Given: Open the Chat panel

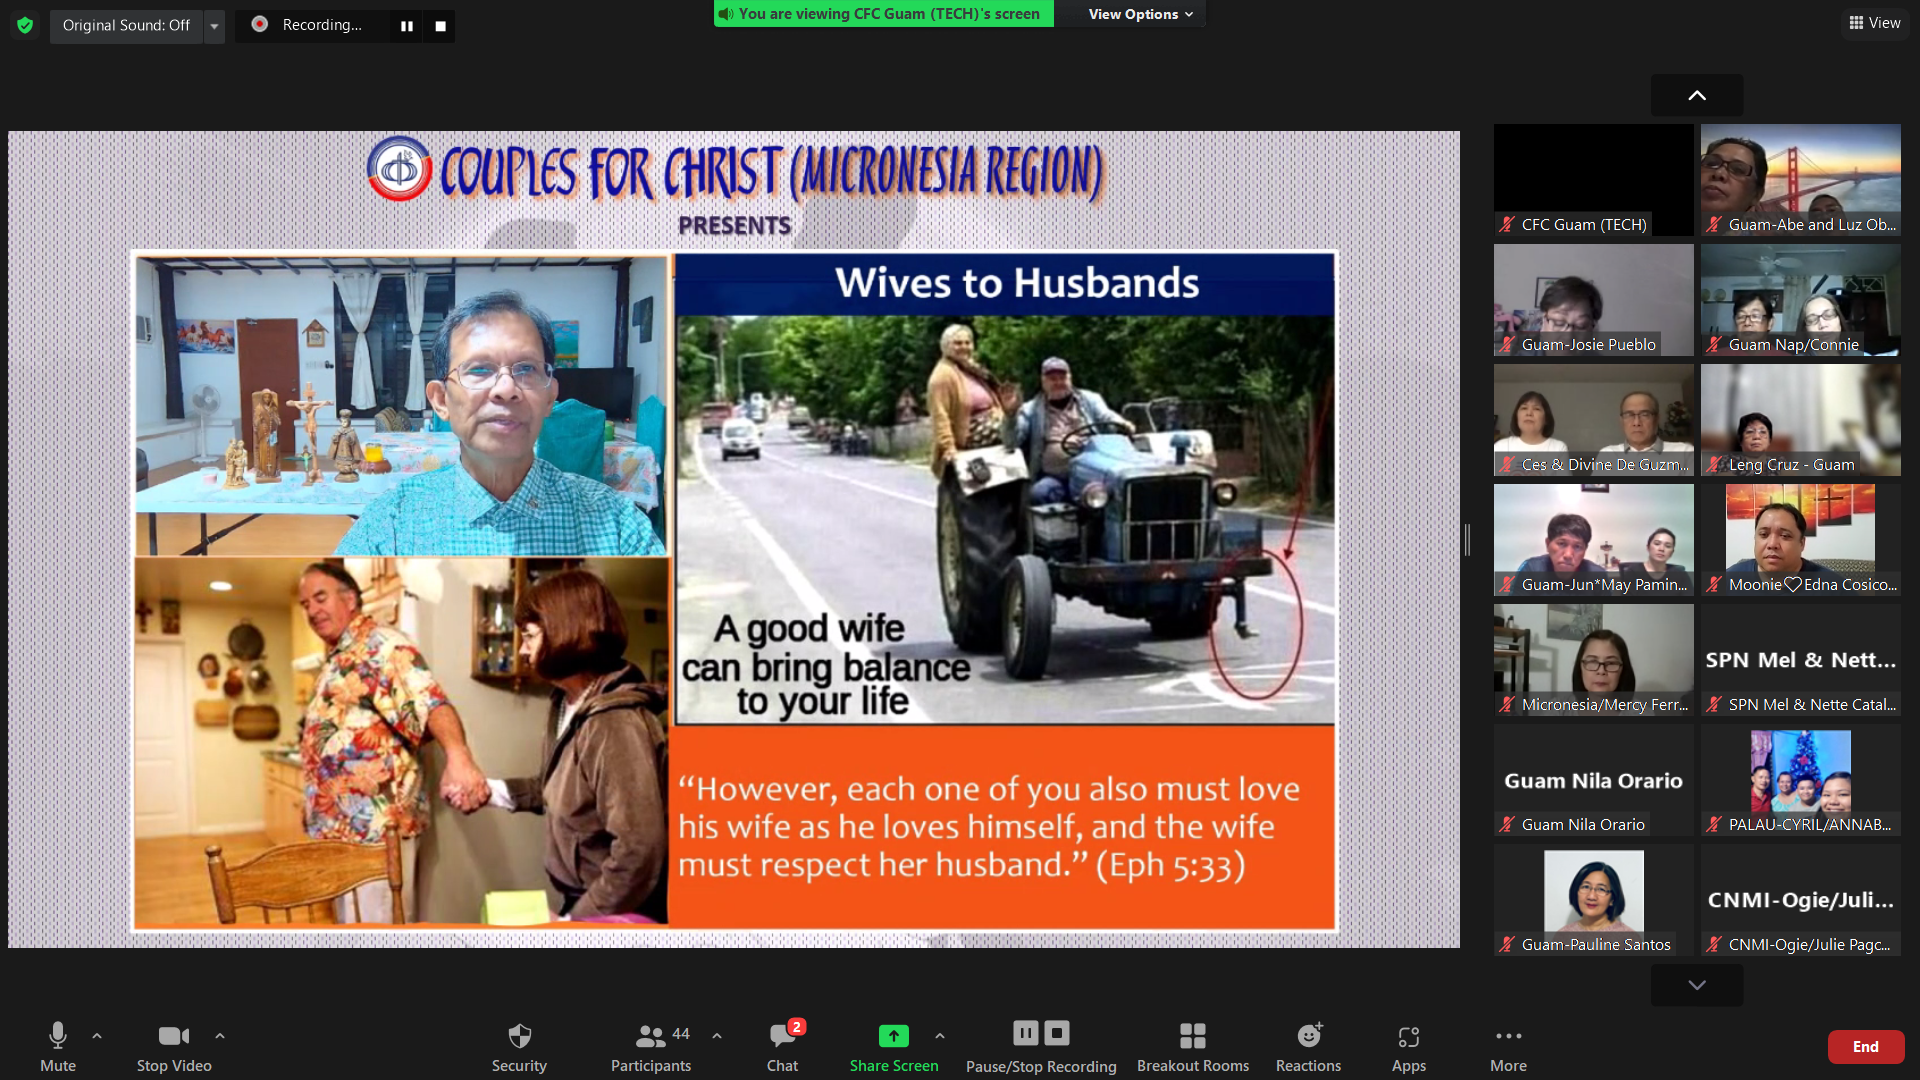Looking at the screenshot, I should (782, 1047).
